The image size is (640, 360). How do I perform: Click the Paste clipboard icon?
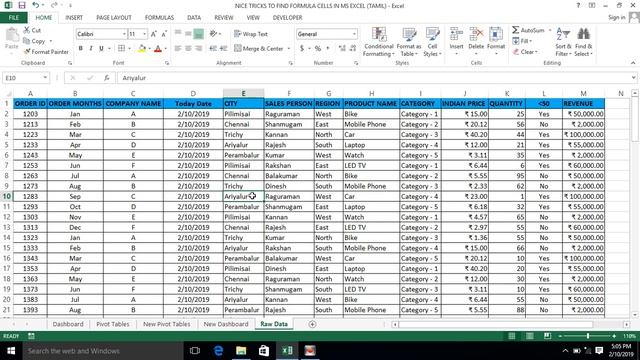pos(12,36)
